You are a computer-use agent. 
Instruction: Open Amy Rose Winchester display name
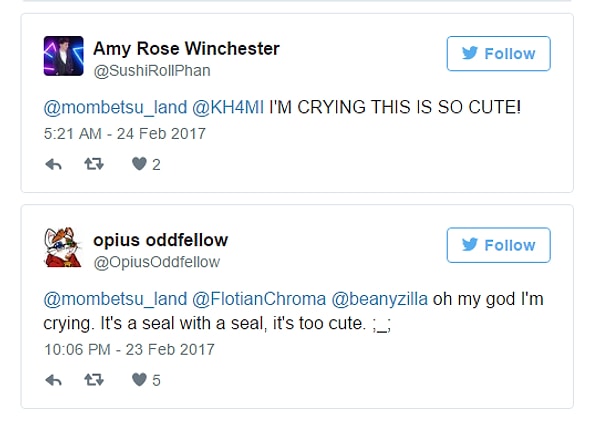pos(186,48)
